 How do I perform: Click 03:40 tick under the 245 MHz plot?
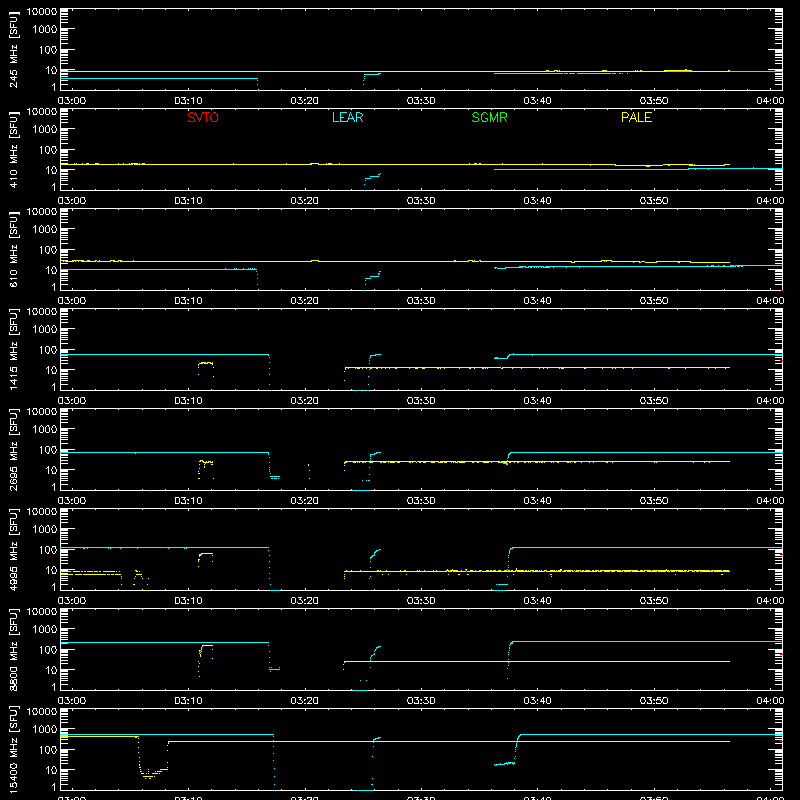pyautogui.click(x=537, y=101)
